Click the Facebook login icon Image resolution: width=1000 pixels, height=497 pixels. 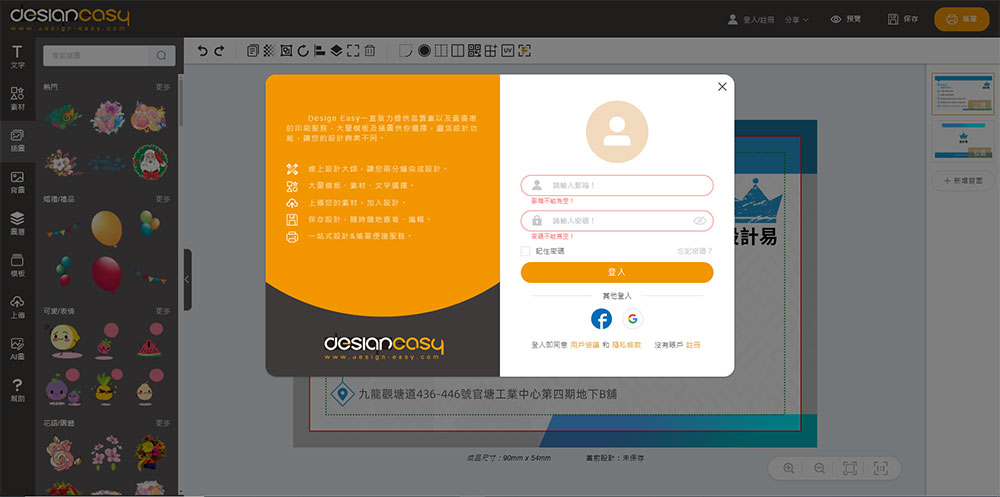(601, 319)
